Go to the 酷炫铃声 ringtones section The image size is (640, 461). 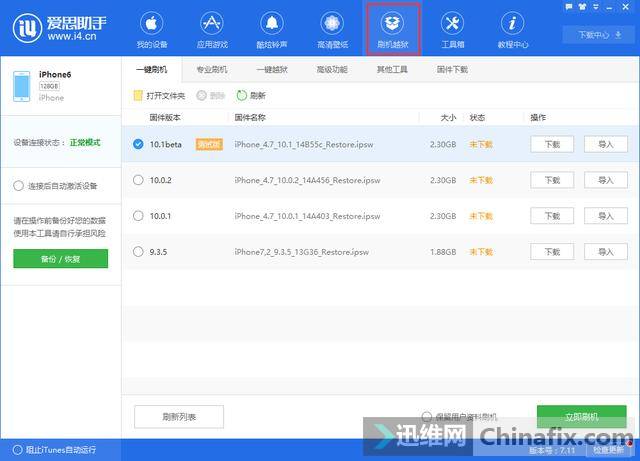(272, 30)
